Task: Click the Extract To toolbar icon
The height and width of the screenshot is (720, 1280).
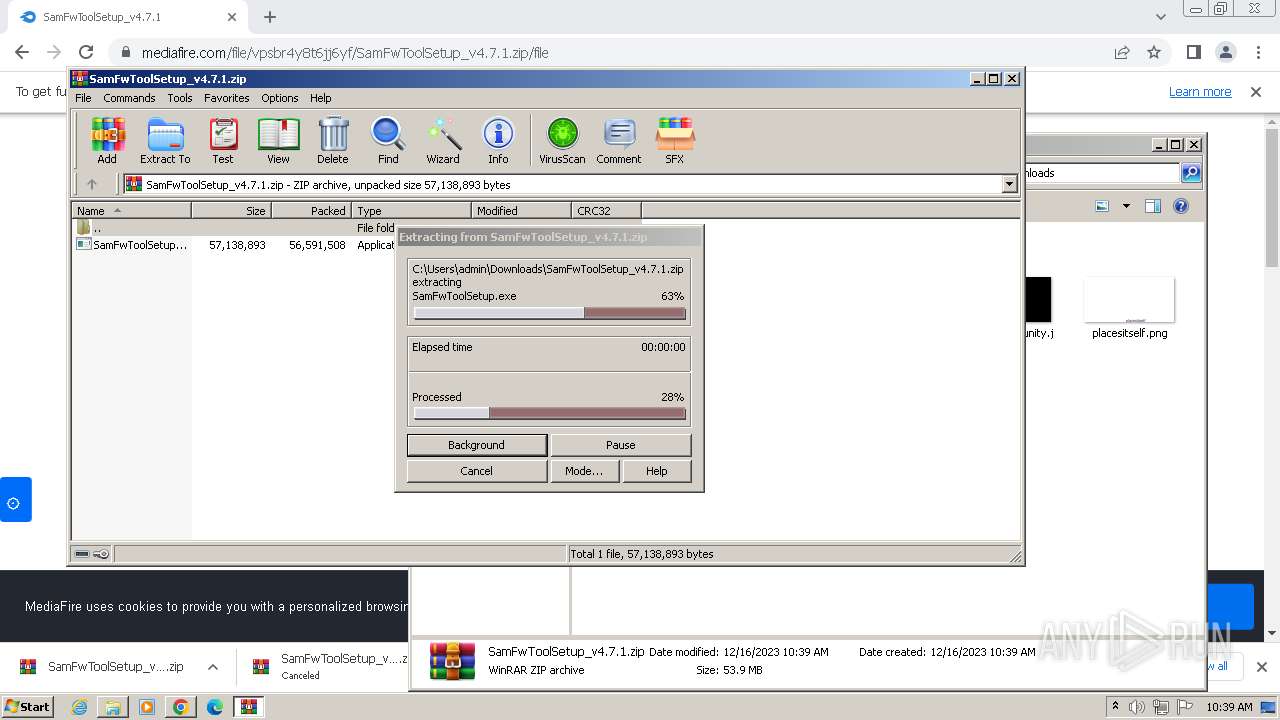Action: 165,140
